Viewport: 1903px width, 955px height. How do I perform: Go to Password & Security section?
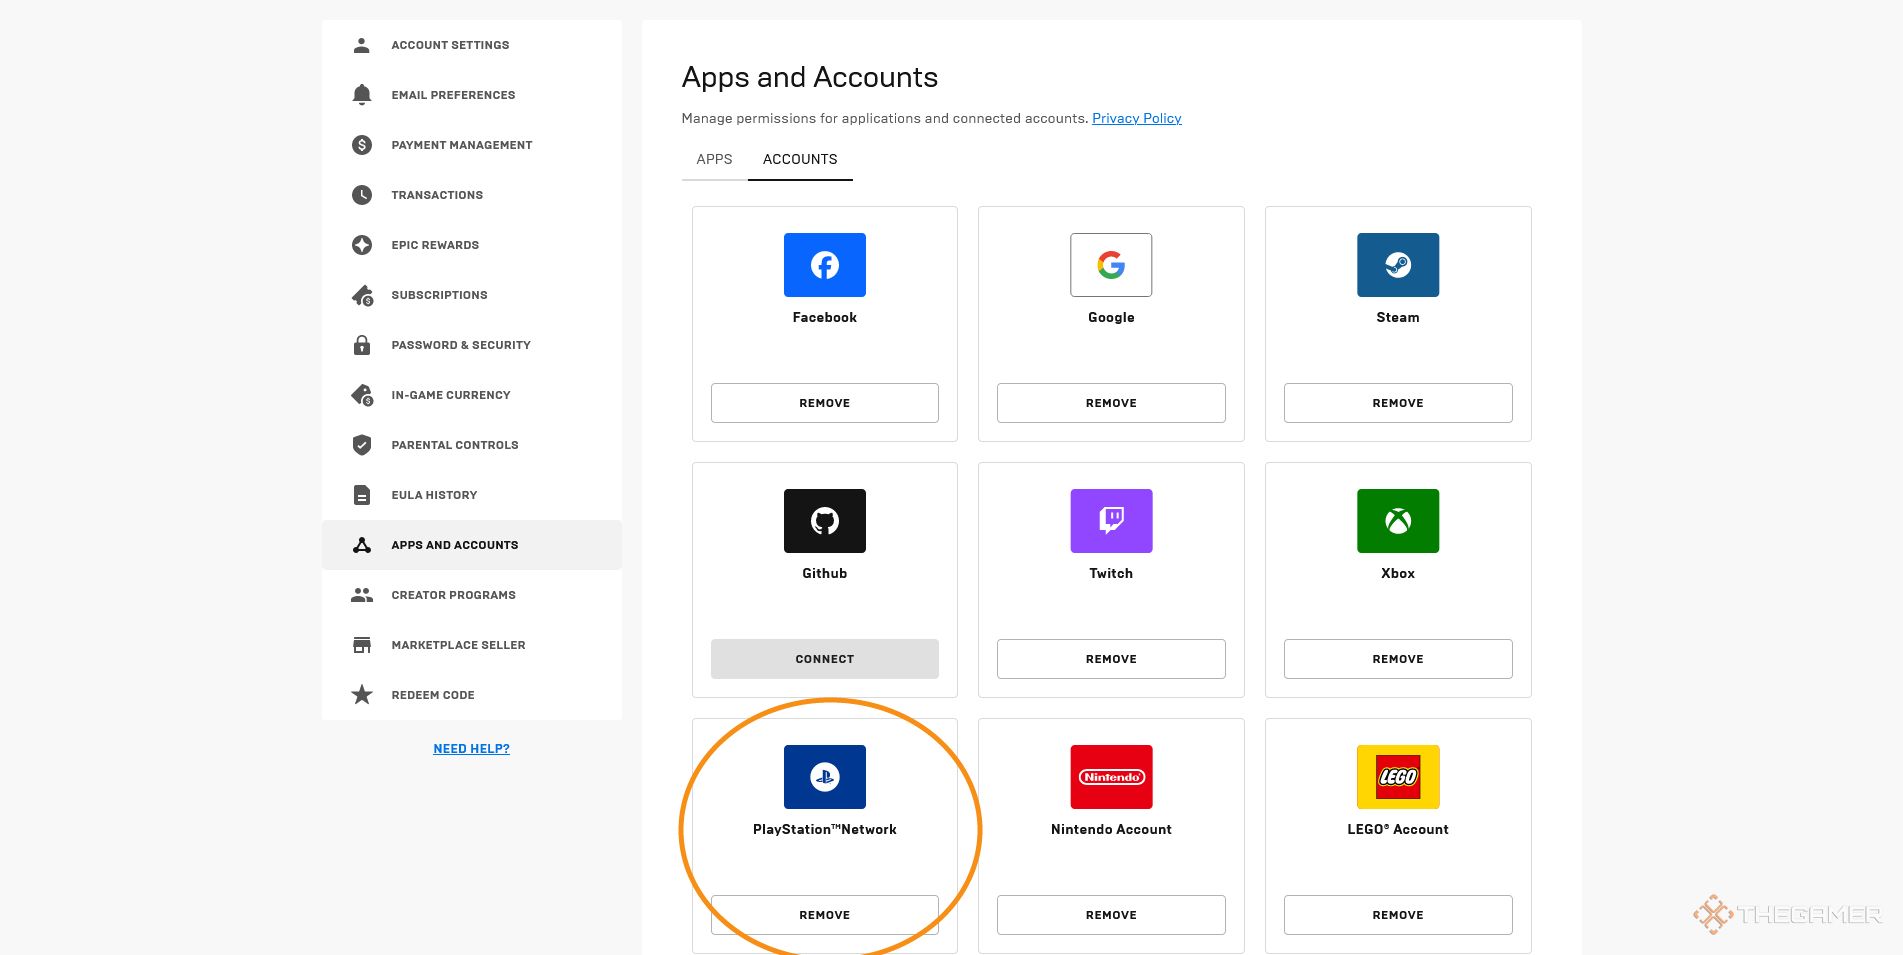472,345
